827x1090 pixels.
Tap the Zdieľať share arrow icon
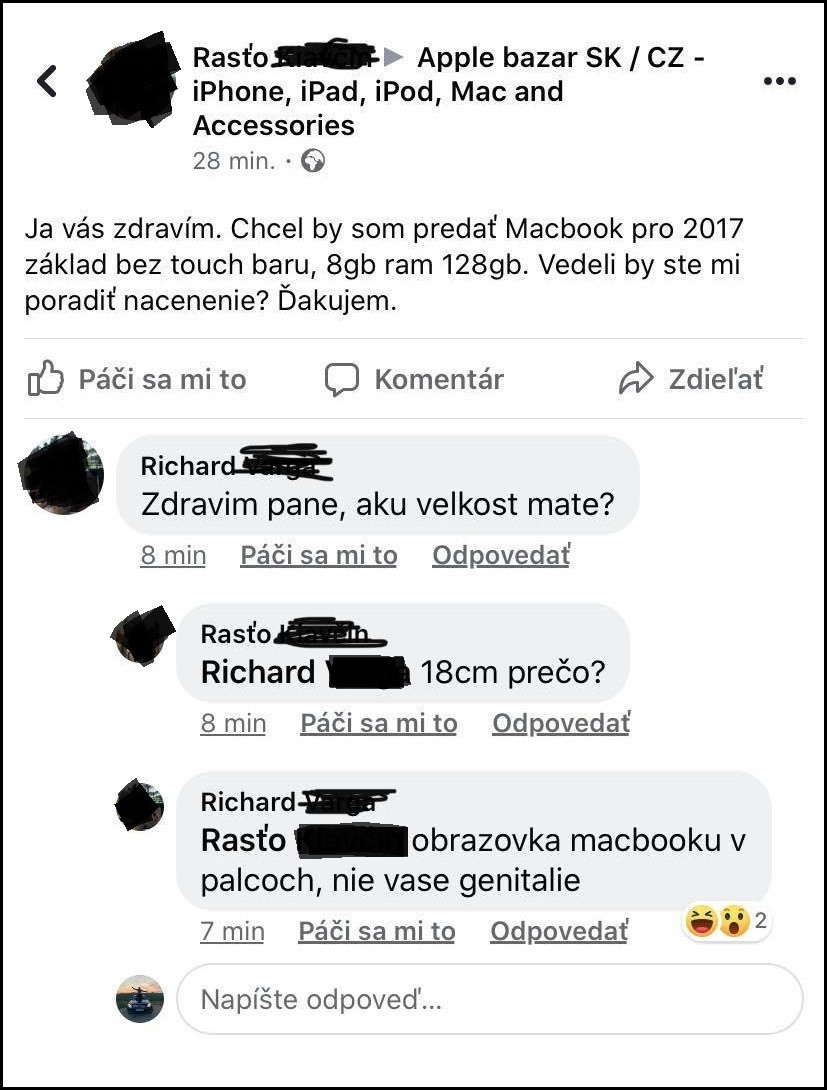coord(636,379)
